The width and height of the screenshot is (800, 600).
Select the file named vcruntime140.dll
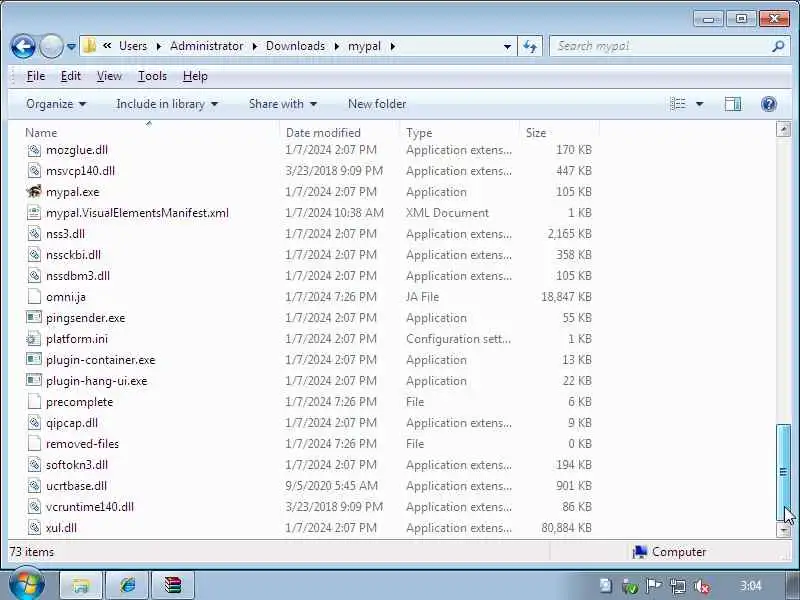point(90,507)
